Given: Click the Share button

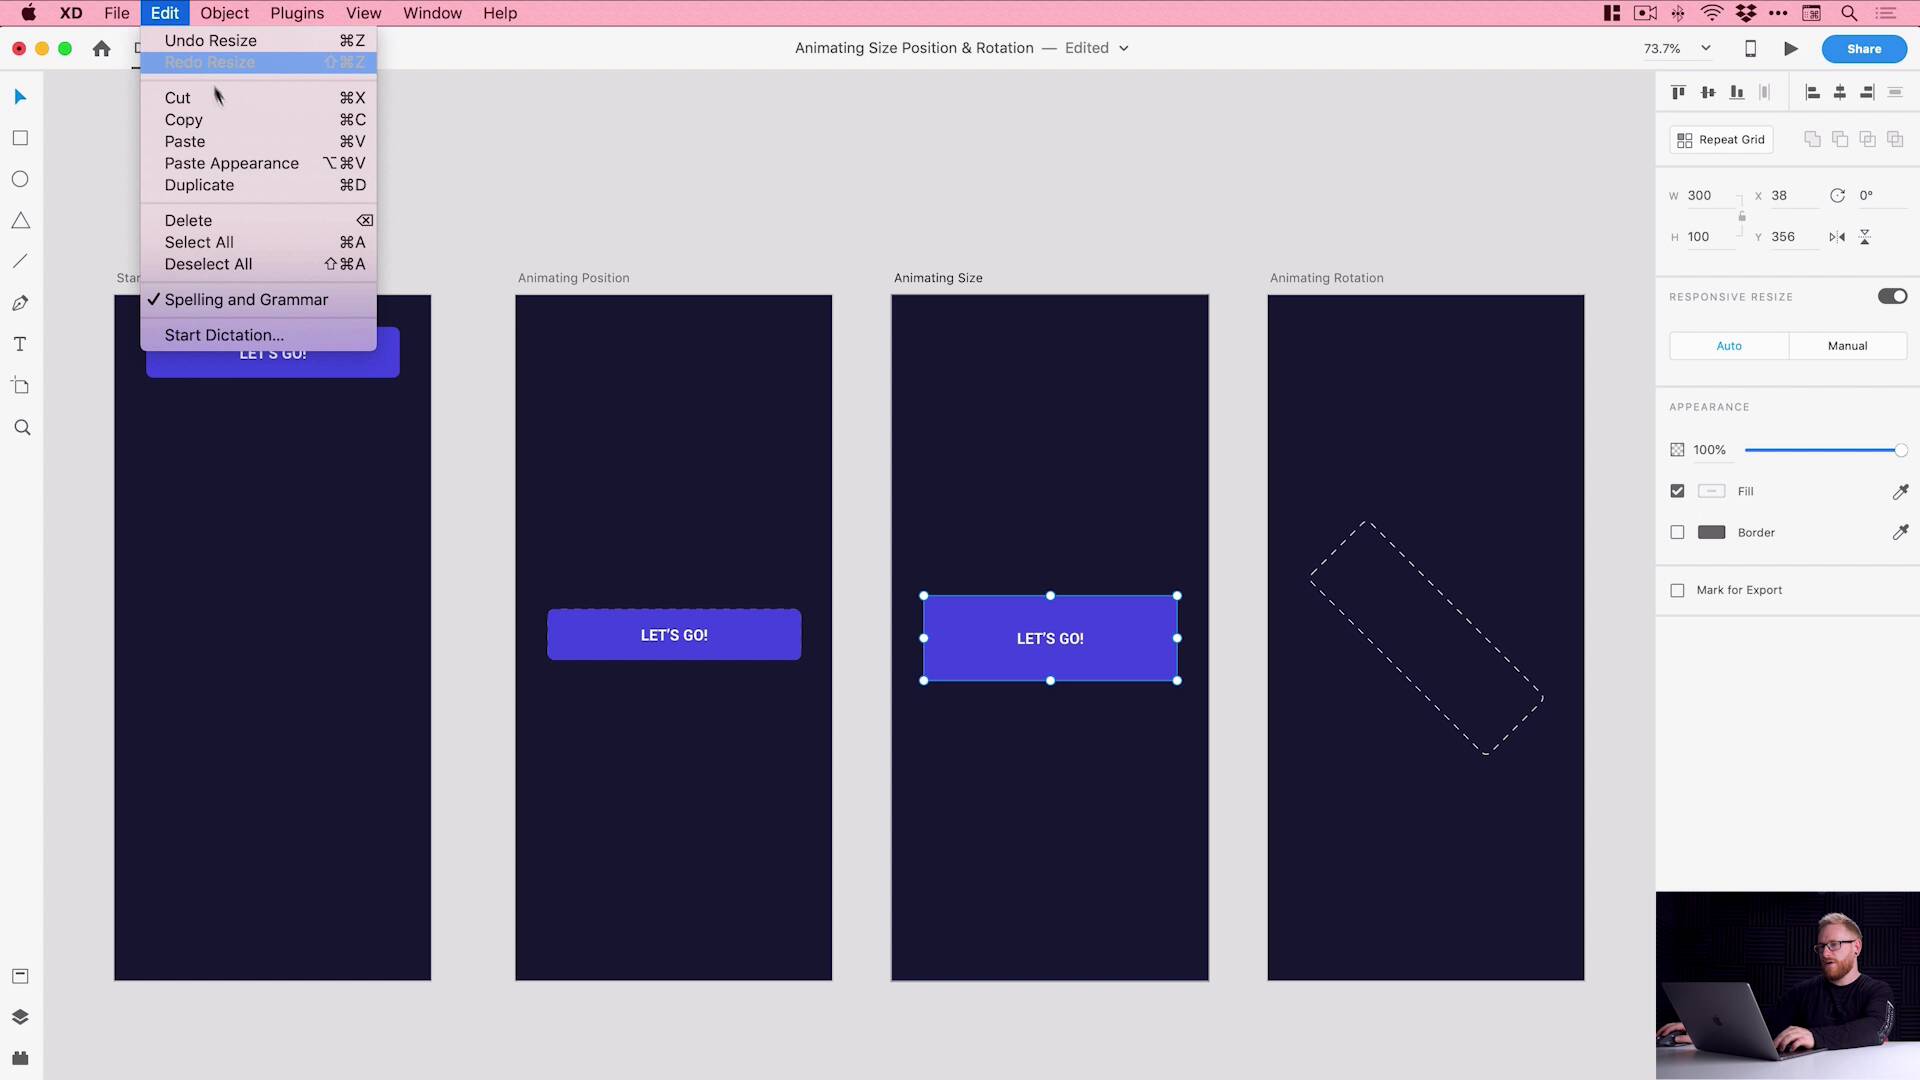Looking at the screenshot, I should [1864, 48].
